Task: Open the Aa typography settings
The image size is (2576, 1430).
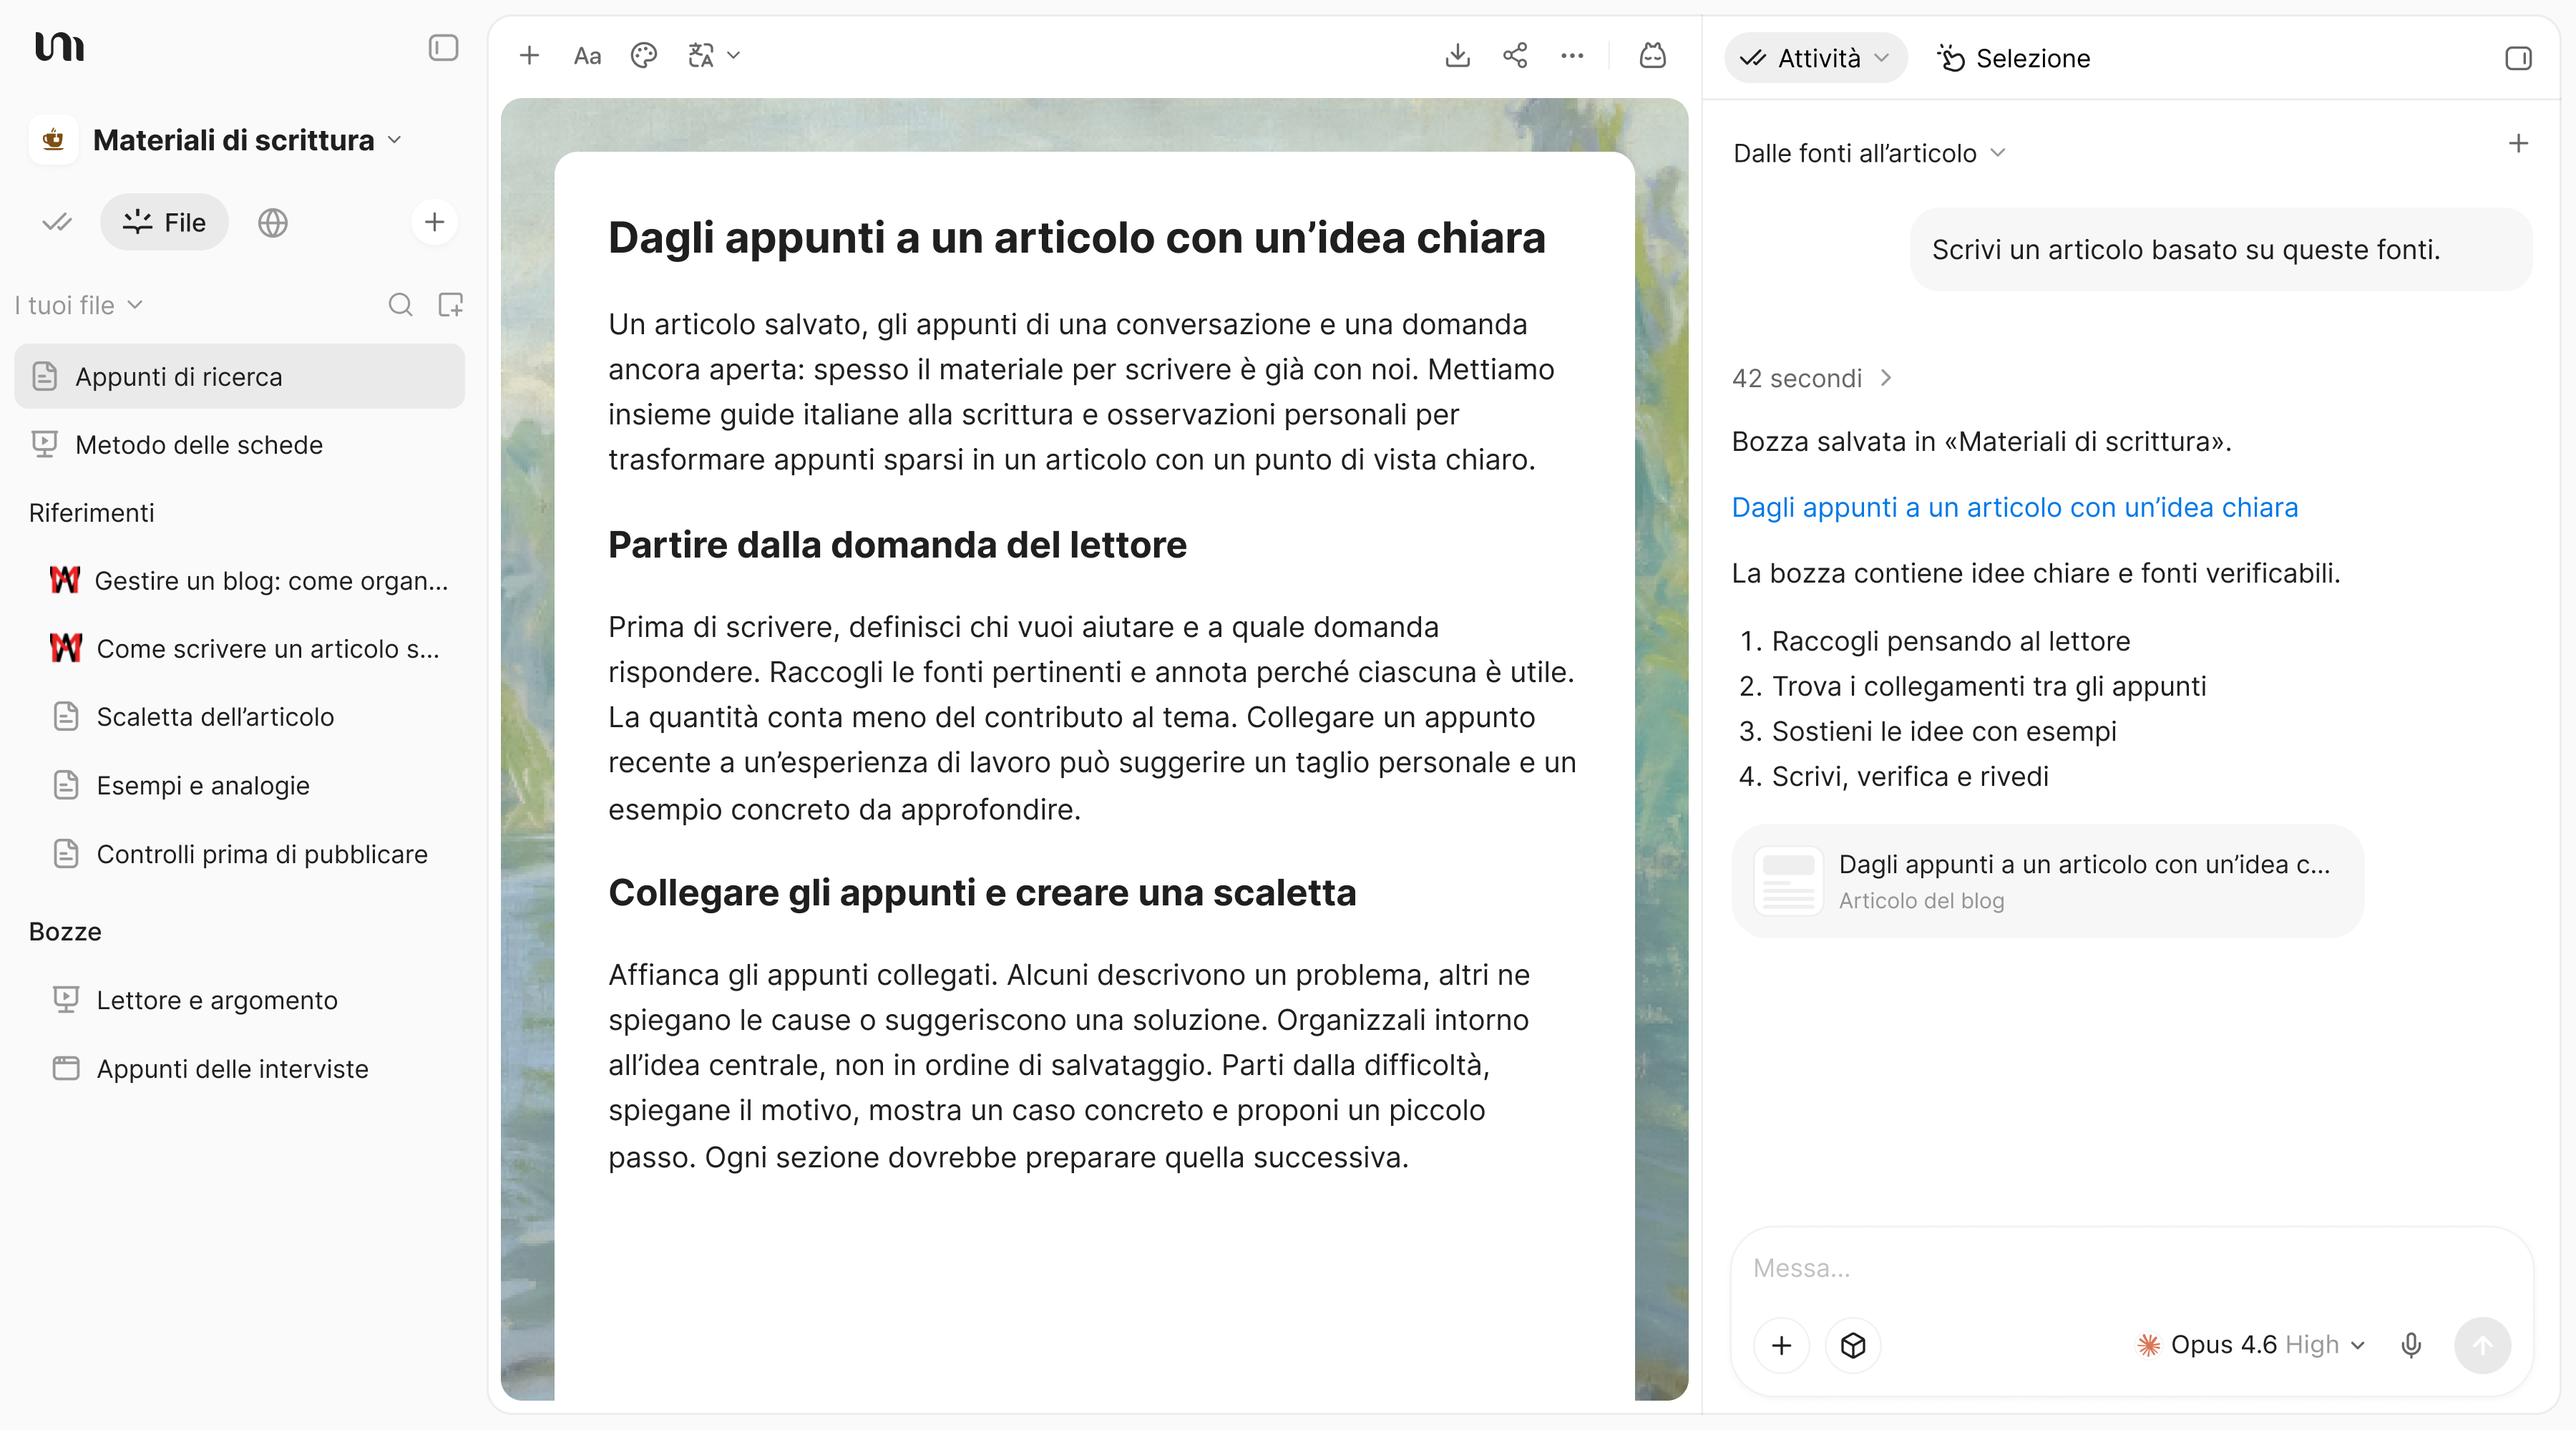Action: 587,56
